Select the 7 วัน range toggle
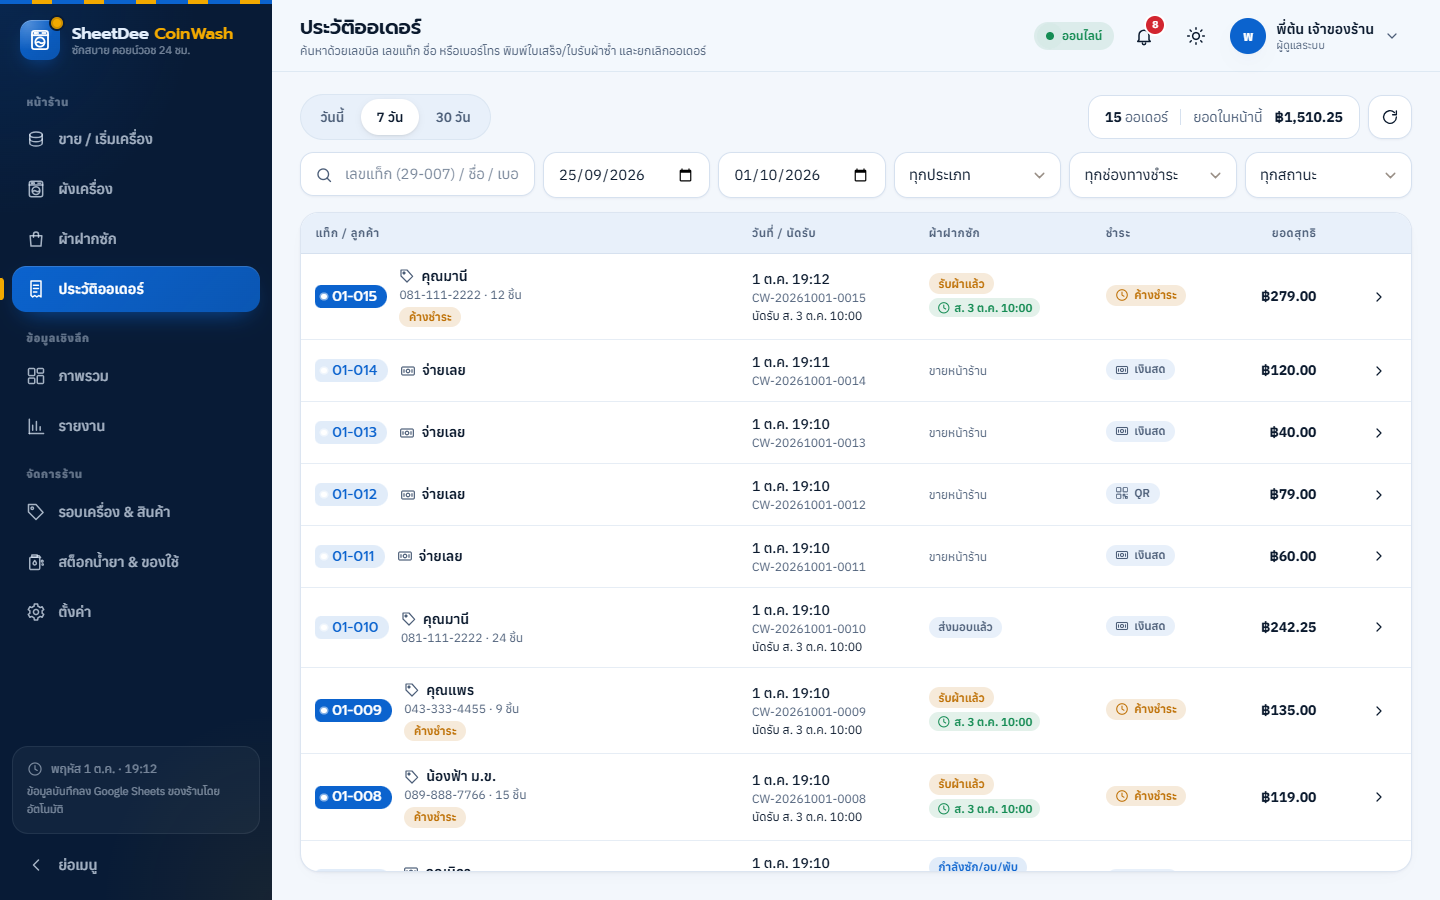1440x900 pixels. (x=390, y=117)
